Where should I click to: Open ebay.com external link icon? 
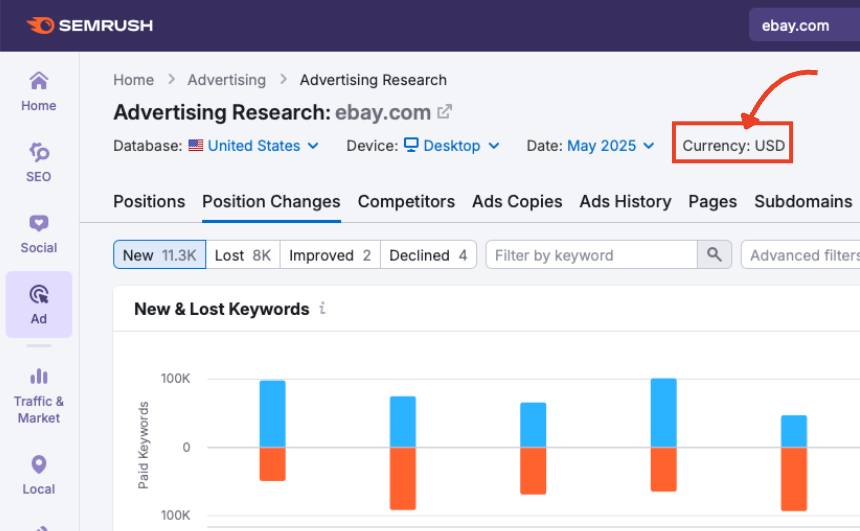[445, 112]
